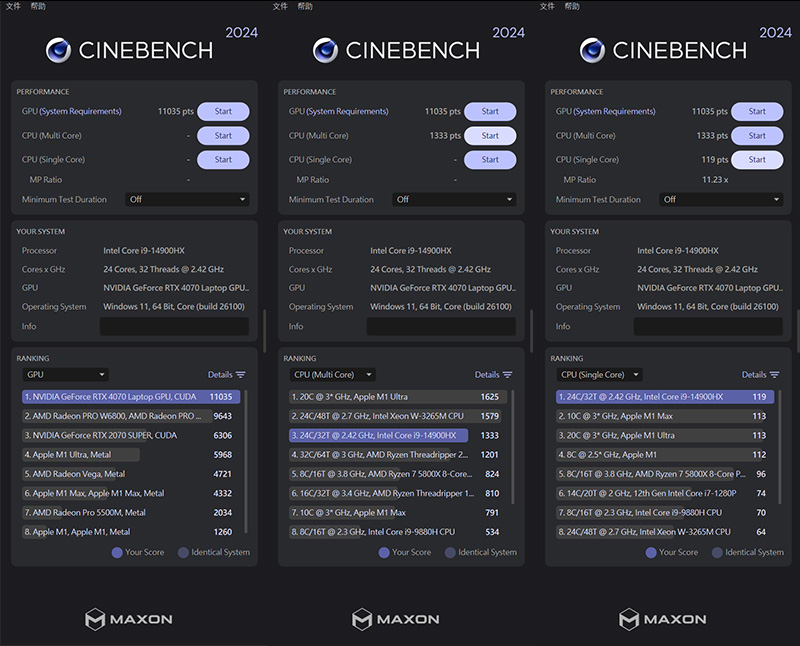Open the GPU ranking dropdown in left window

[x=65, y=375]
